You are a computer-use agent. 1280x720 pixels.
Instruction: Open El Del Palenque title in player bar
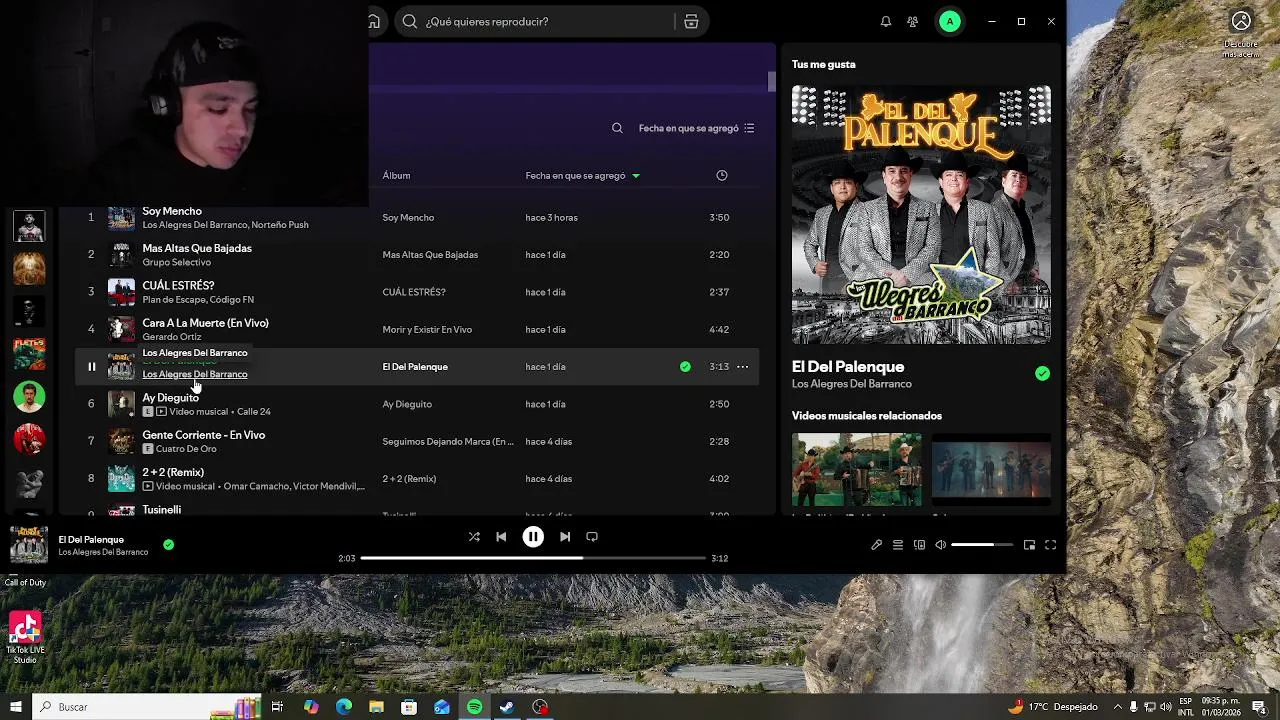(x=91, y=540)
